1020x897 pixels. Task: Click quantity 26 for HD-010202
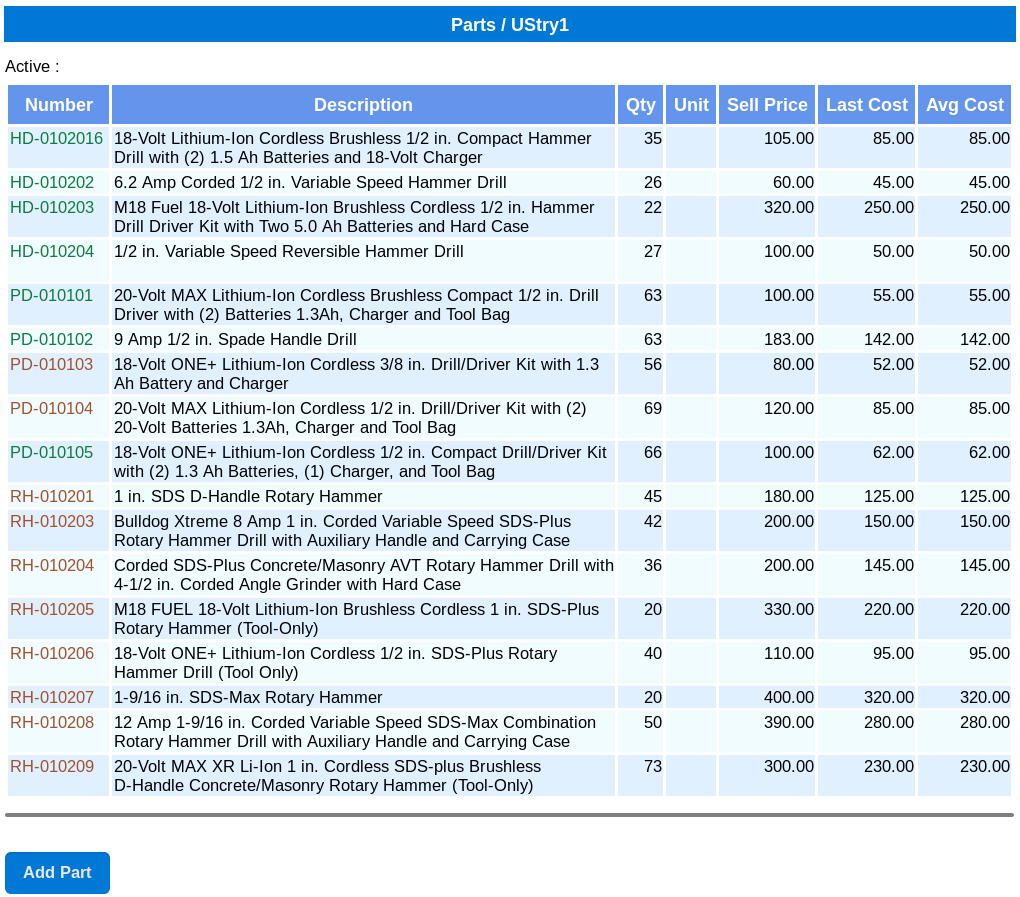pyautogui.click(x=652, y=182)
